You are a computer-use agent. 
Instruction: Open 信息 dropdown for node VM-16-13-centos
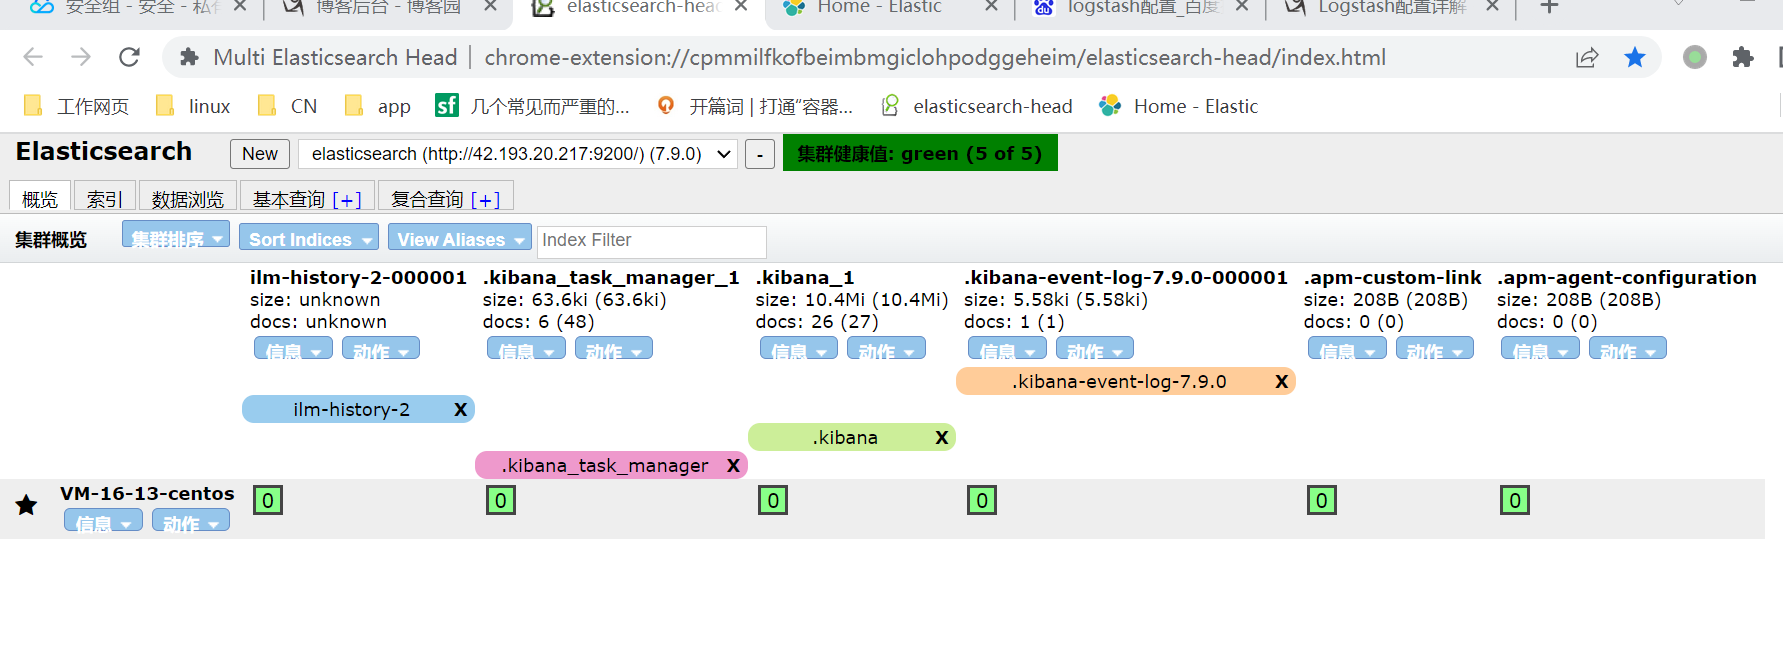103,521
